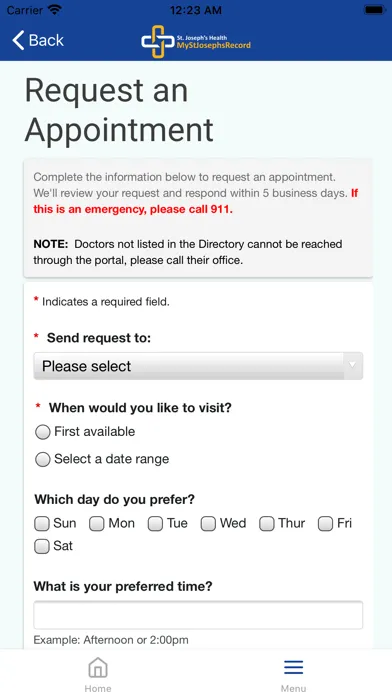This screenshot has width=392, height=696.
Task: Enable the Fri day checkbox
Action: [x=325, y=524]
